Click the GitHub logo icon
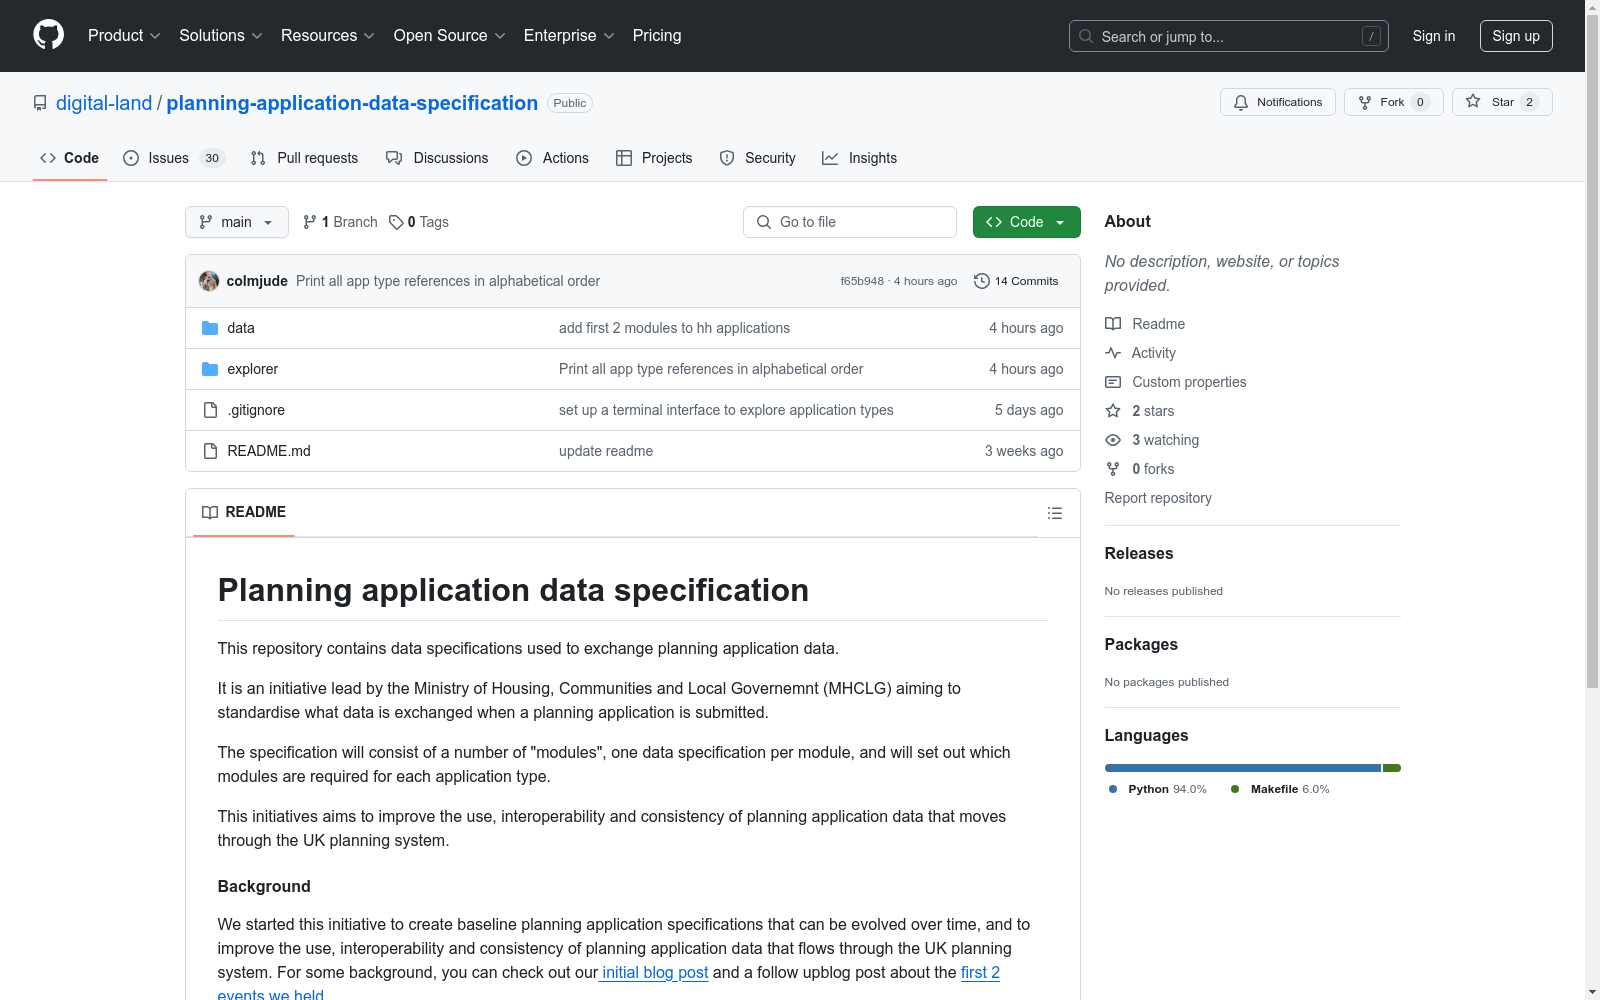The height and width of the screenshot is (1000, 1600). 48,35
